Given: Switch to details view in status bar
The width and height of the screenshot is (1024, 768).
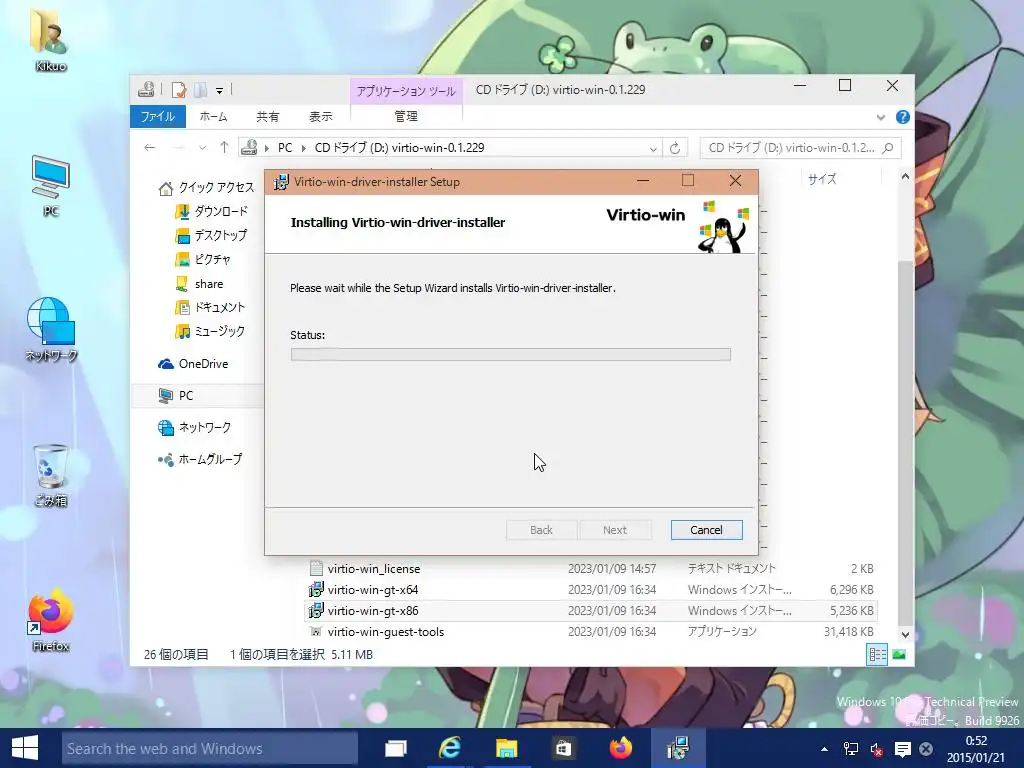Looking at the screenshot, I should click(877, 654).
